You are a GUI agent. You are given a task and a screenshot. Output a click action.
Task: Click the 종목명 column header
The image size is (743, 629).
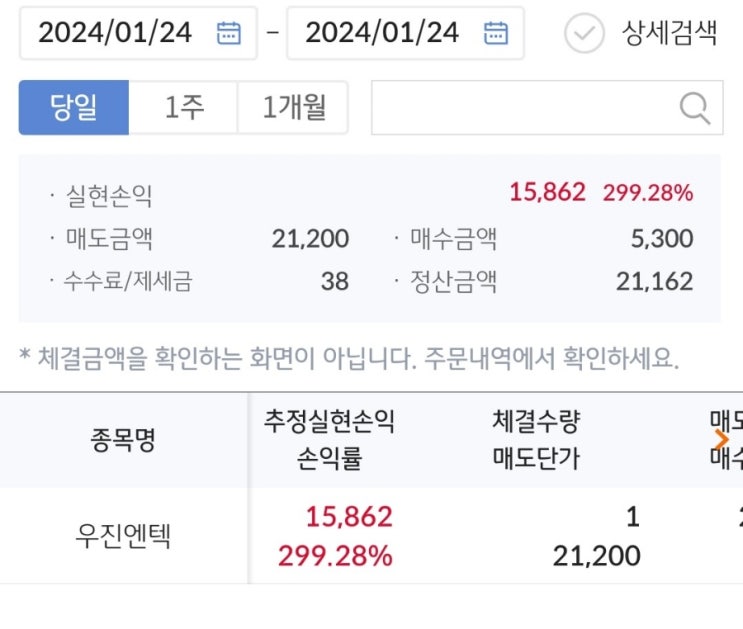click(123, 440)
